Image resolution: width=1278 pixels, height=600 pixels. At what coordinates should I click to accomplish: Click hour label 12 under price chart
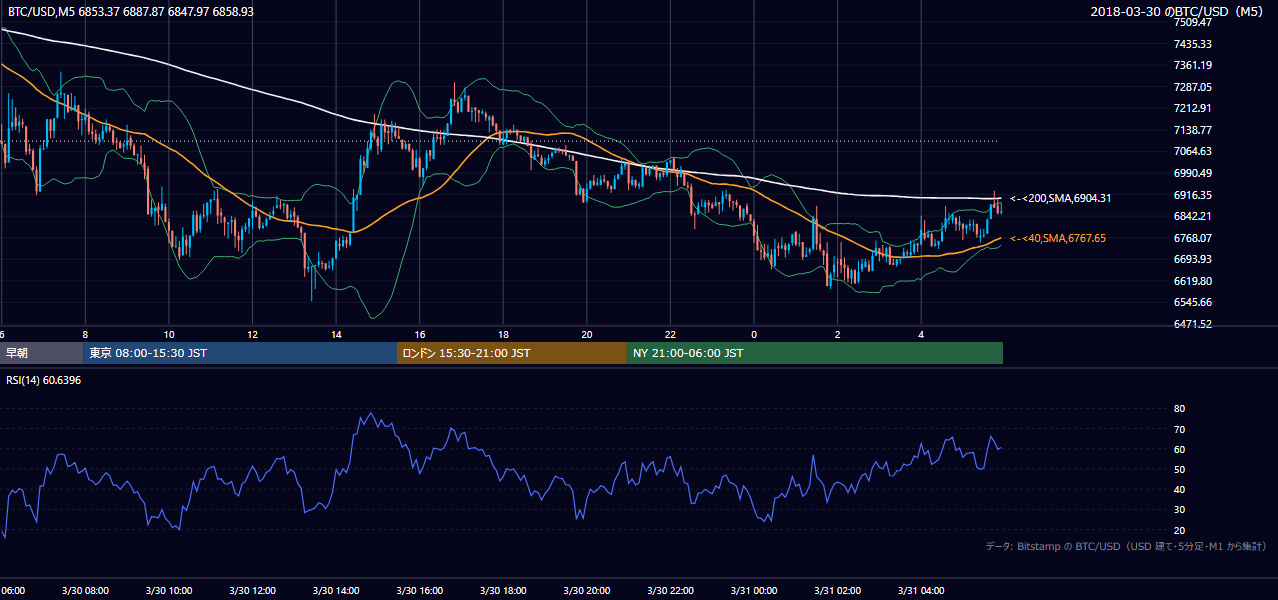point(252,334)
